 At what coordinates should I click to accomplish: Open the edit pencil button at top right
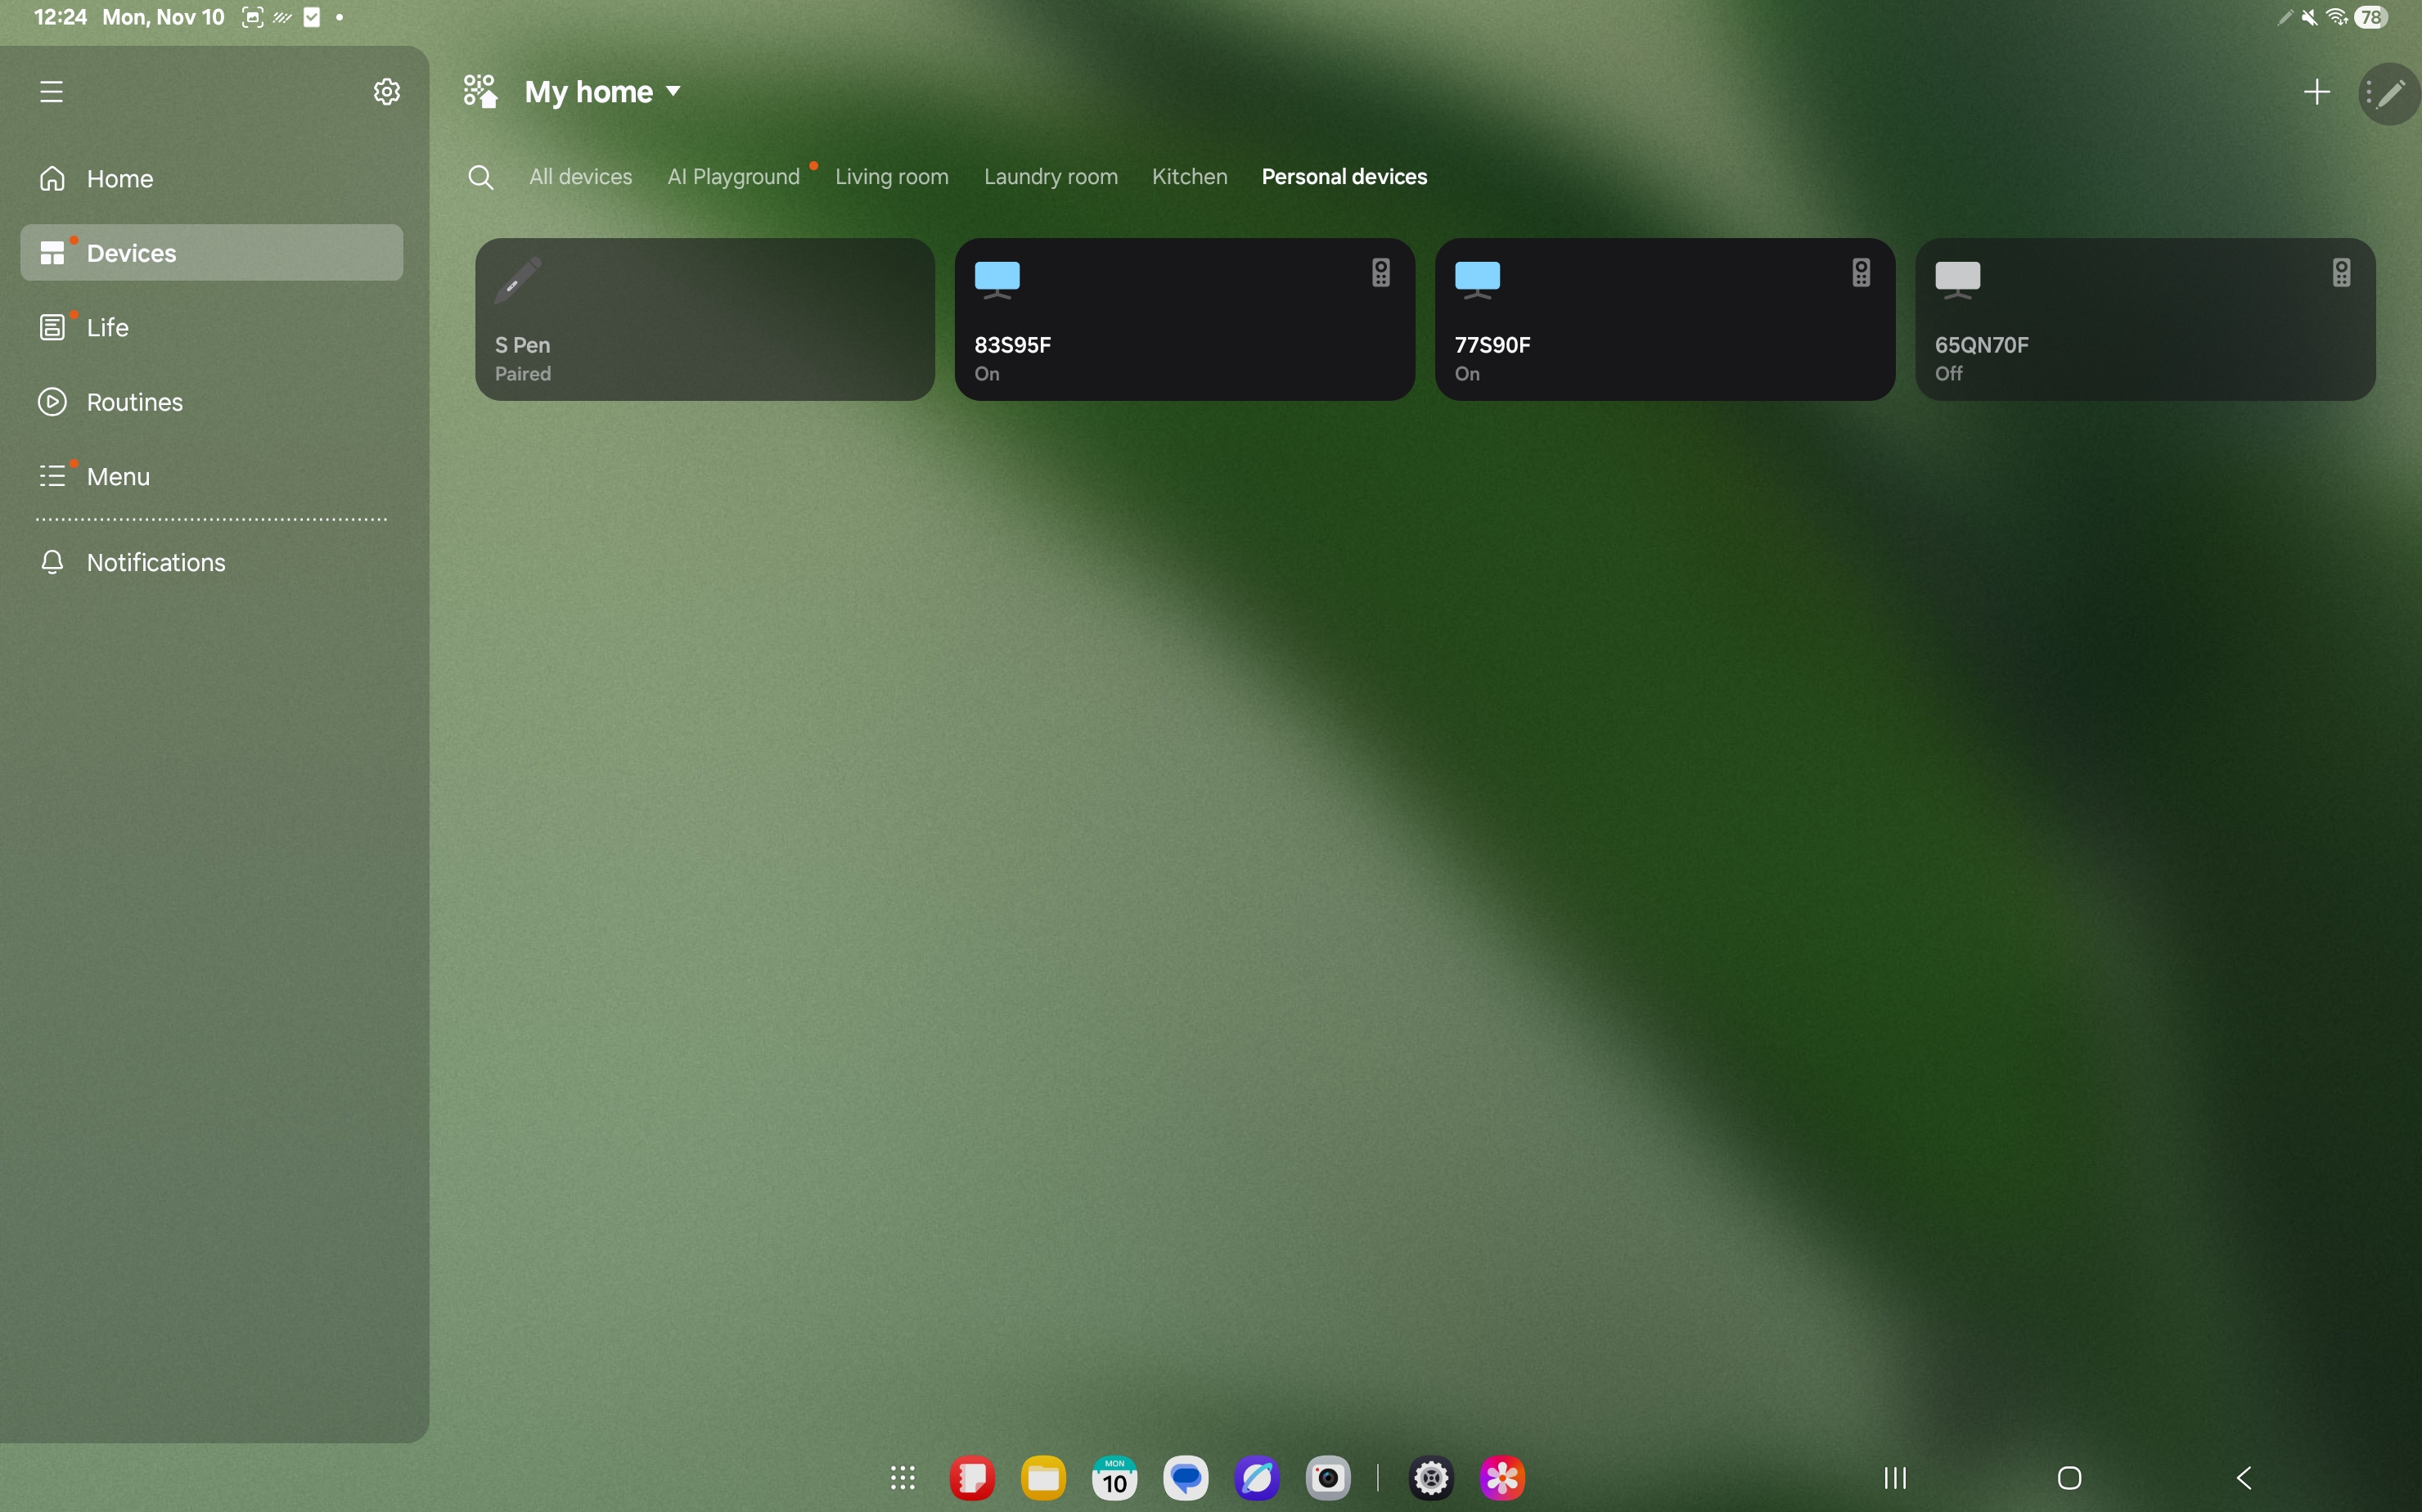tap(2389, 93)
